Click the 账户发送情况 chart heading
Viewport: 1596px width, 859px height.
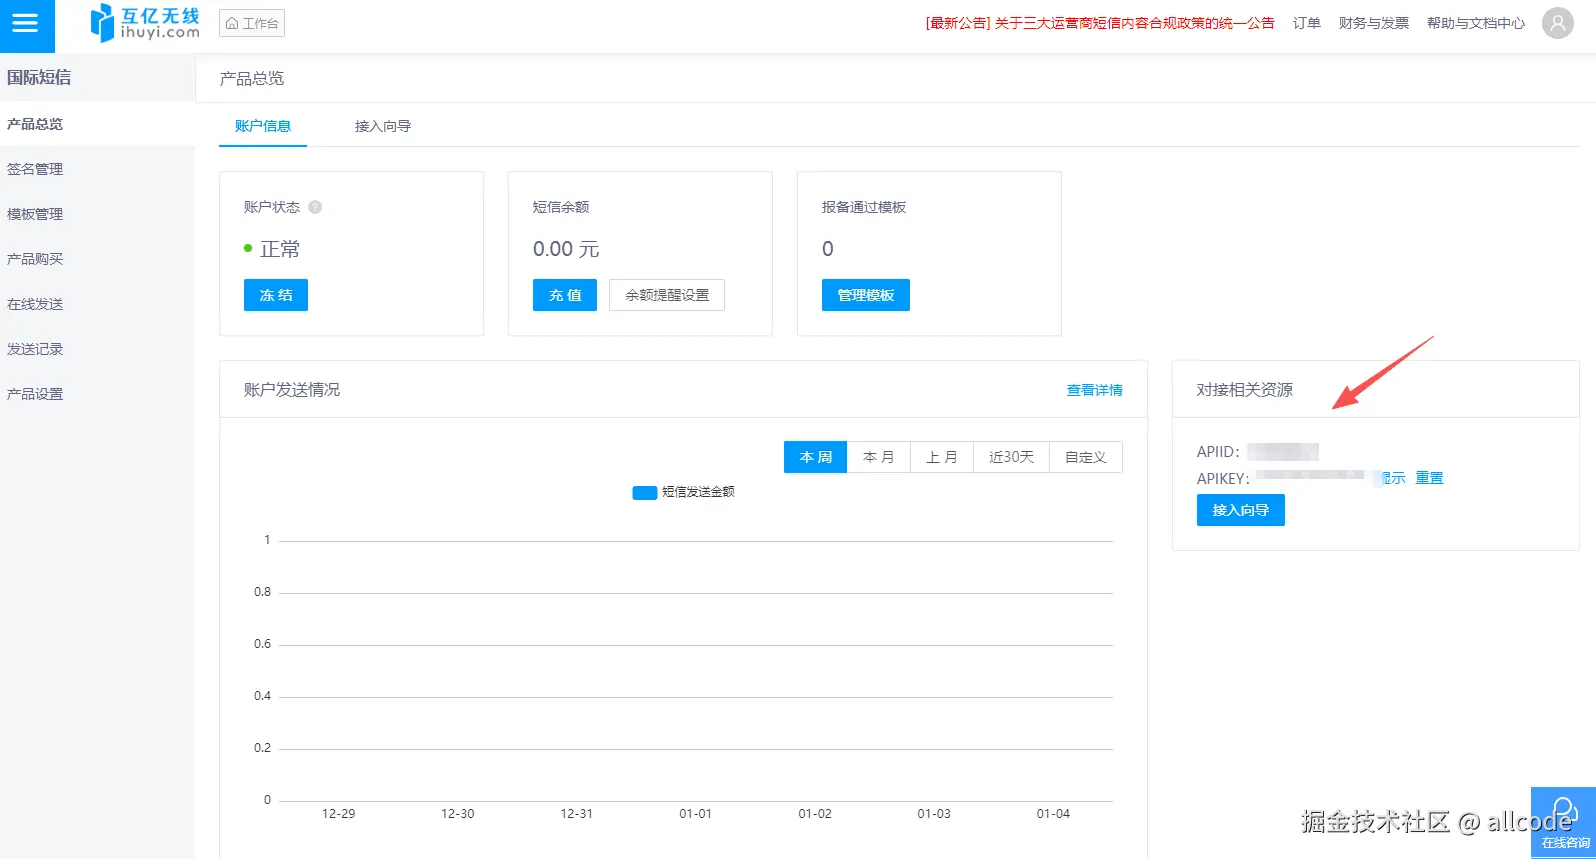click(x=292, y=390)
